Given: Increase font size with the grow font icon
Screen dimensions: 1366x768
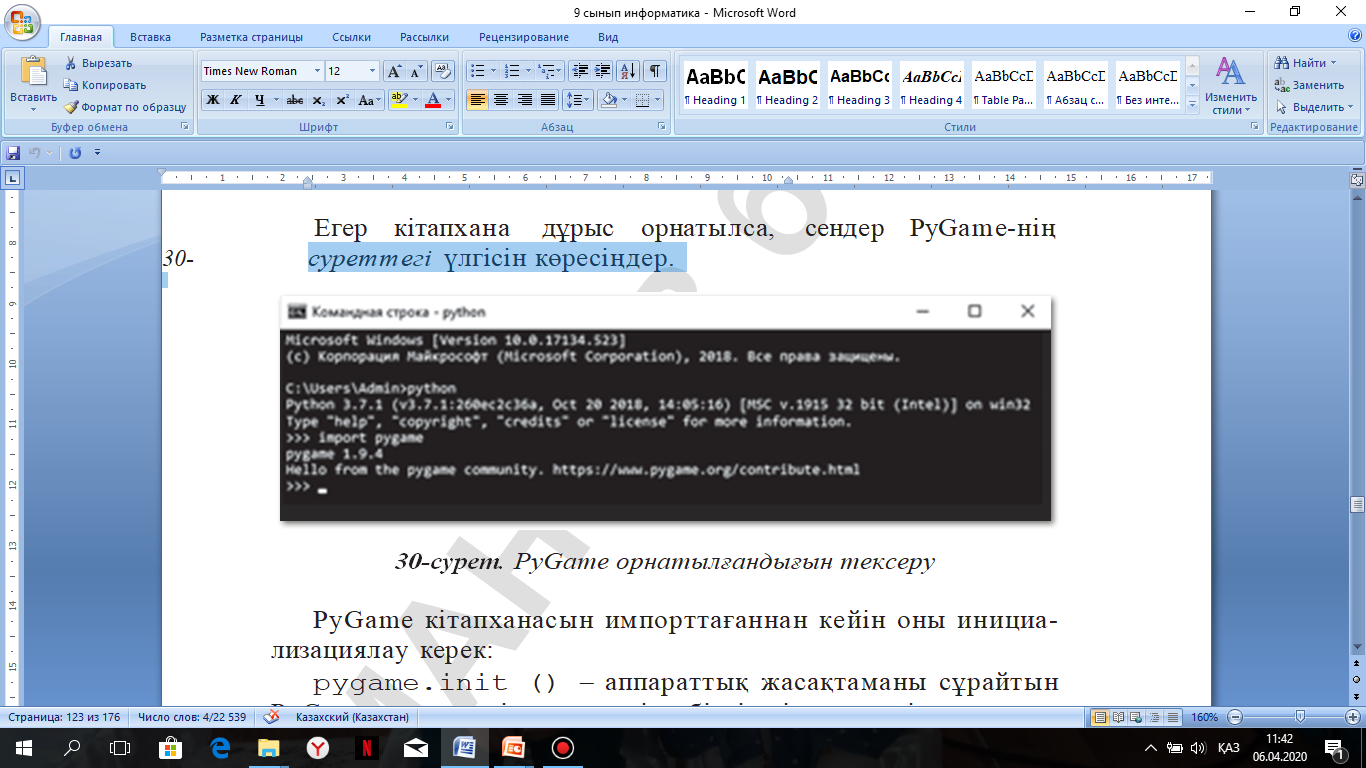Looking at the screenshot, I should click(394, 71).
